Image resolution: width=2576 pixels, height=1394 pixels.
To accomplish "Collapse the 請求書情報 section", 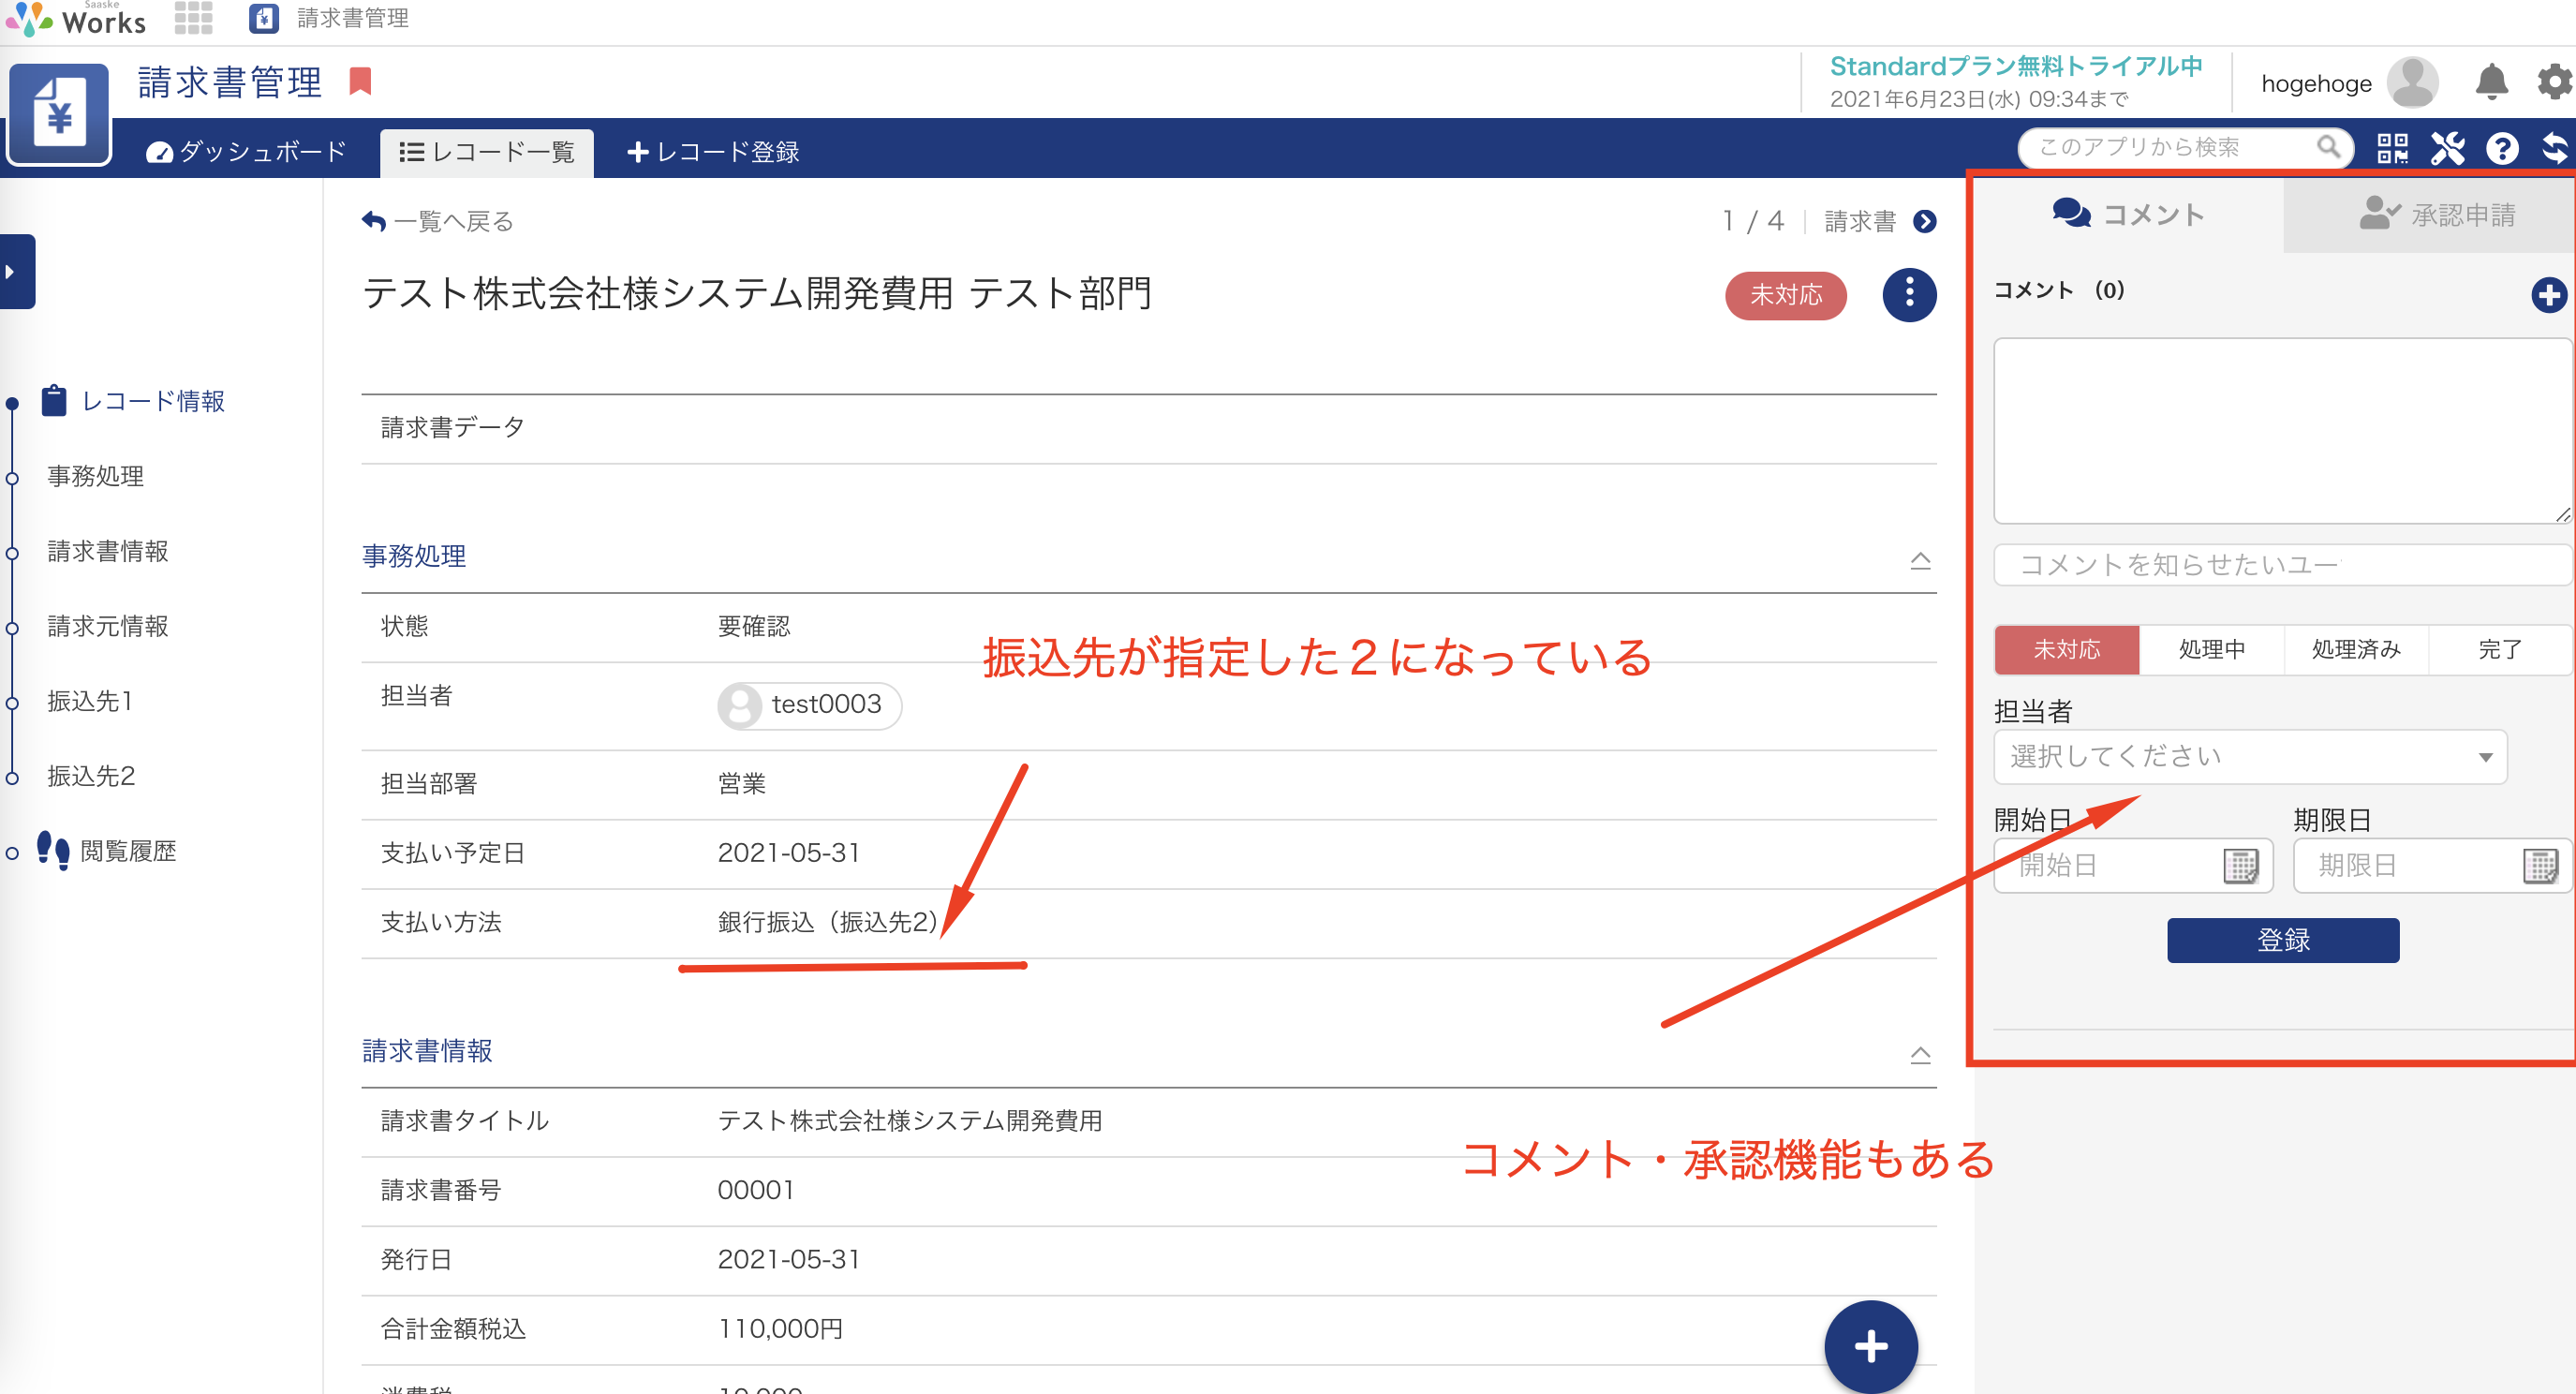I will [x=1919, y=1054].
